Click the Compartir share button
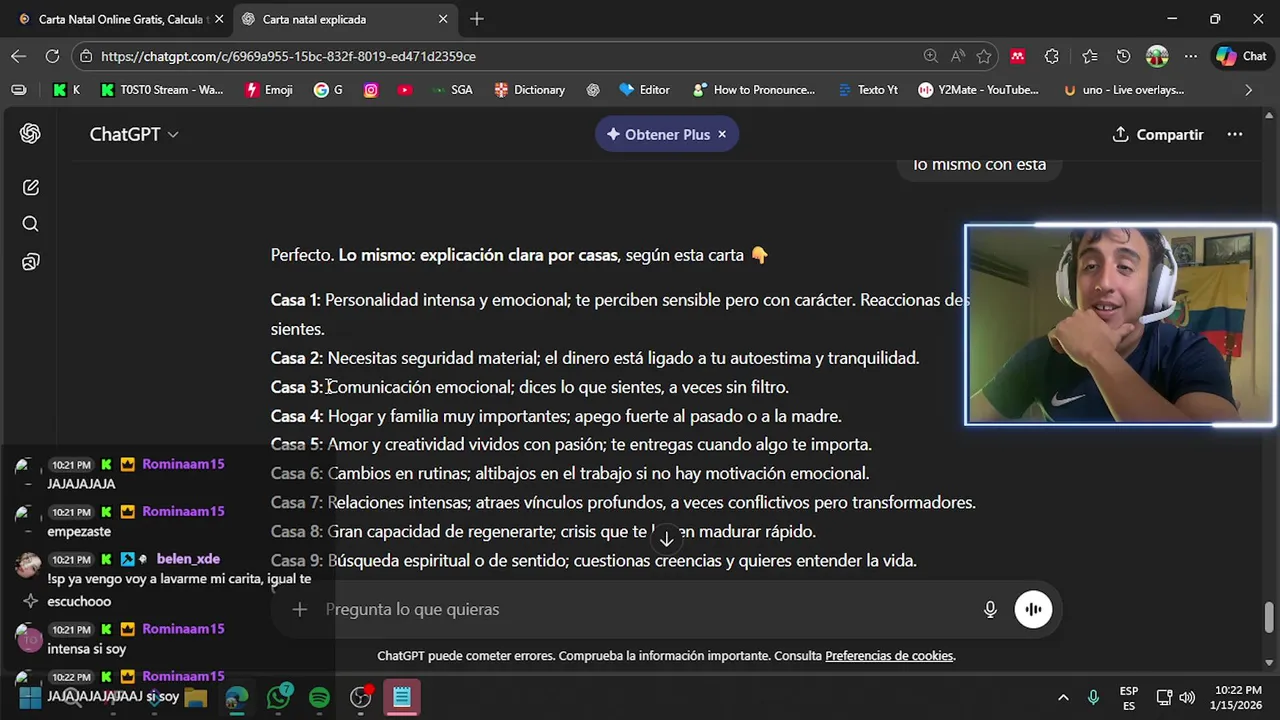Image resolution: width=1280 pixels, height=720 pixels. coord(1158,134)
